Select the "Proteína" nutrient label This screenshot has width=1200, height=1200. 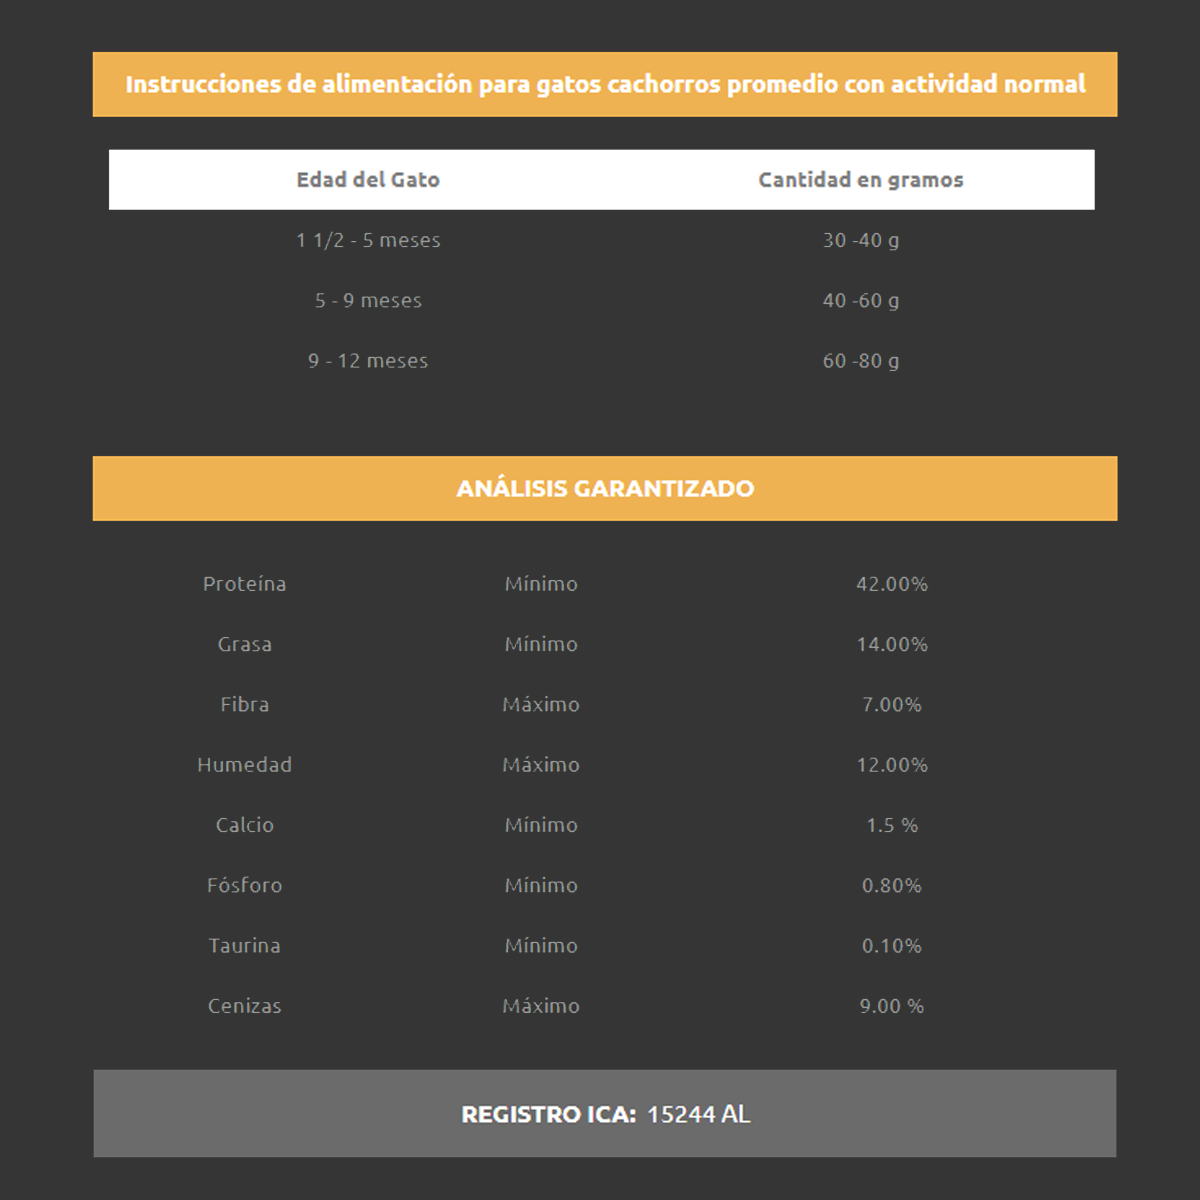coord(244,584)
